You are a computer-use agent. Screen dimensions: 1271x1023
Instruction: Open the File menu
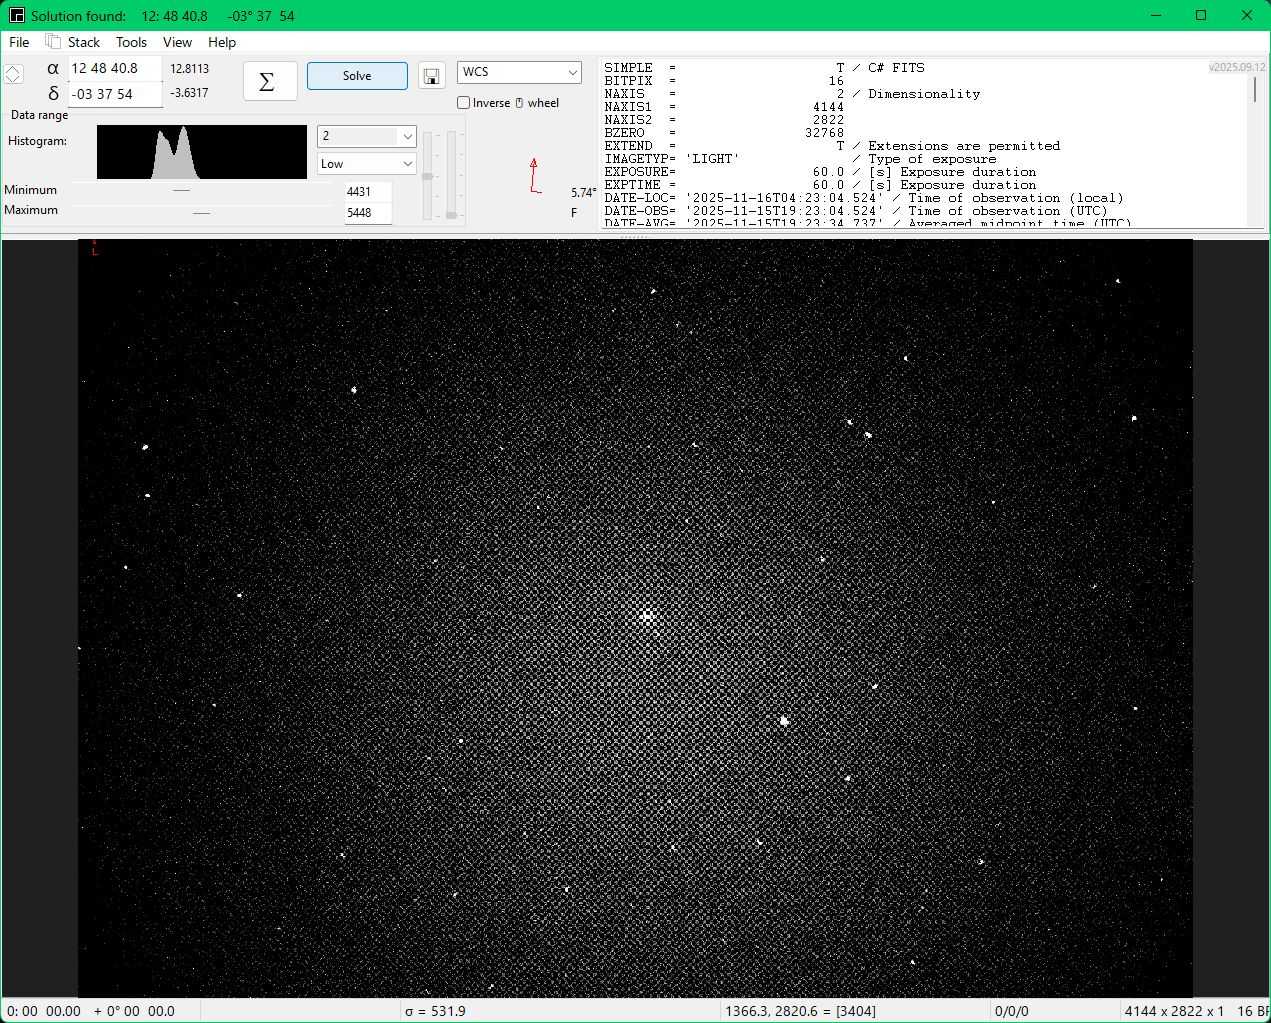tap(19, 42)
